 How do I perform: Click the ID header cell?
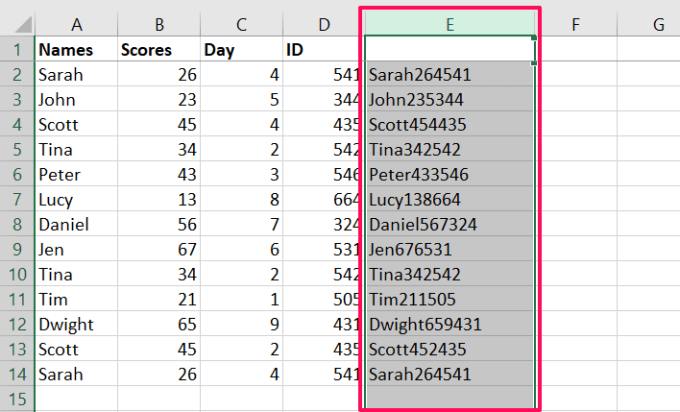click(x=323, y=49)
